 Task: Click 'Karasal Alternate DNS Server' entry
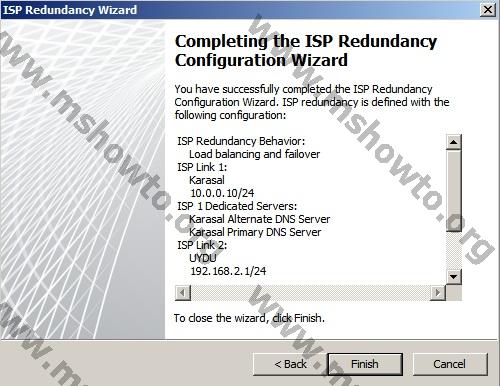(259, 219)
